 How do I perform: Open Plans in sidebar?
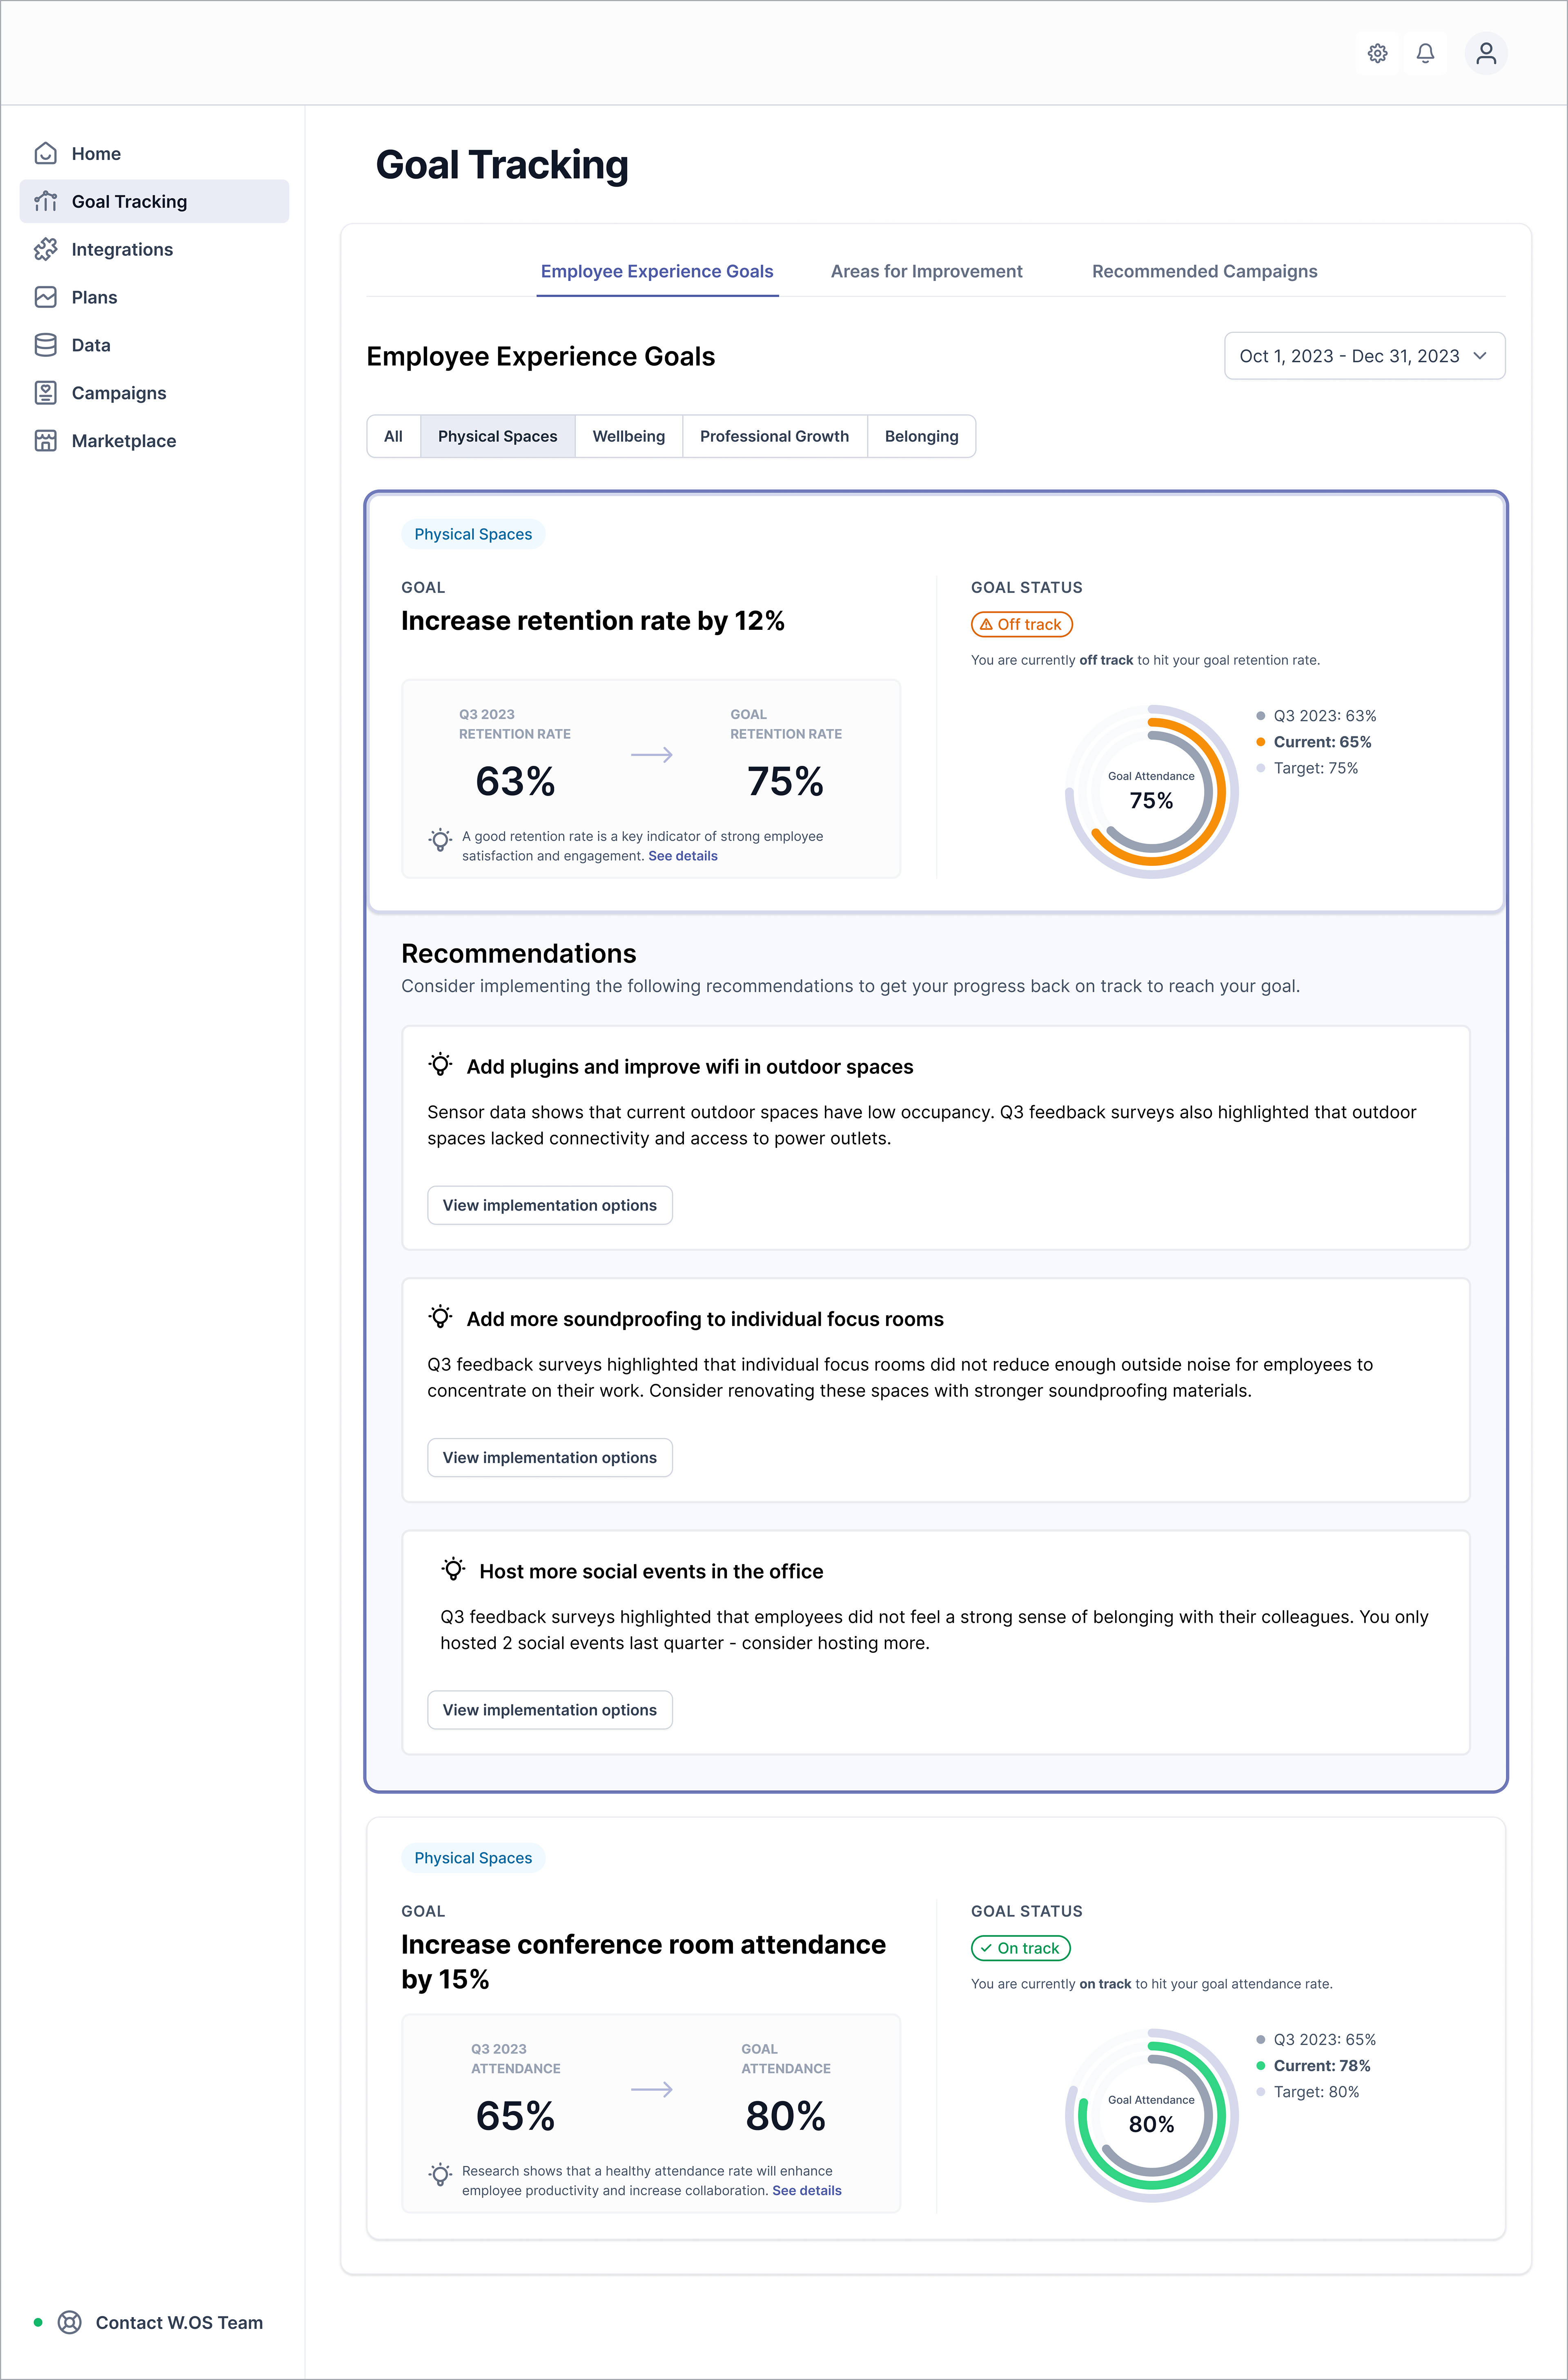tap(154, 297)
